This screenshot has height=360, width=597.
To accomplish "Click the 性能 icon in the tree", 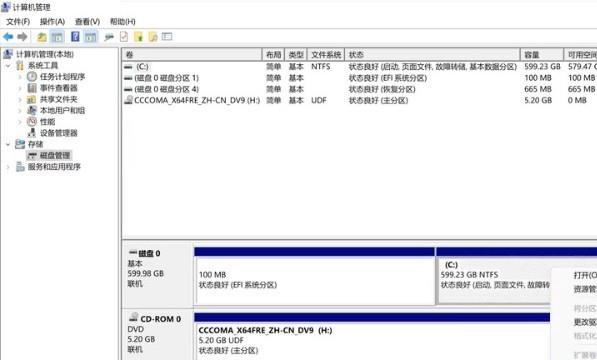I will 32,122.
